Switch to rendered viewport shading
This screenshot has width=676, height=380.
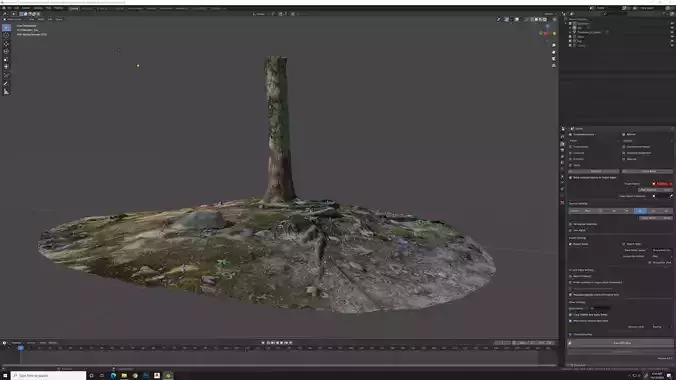pos(545,19)
